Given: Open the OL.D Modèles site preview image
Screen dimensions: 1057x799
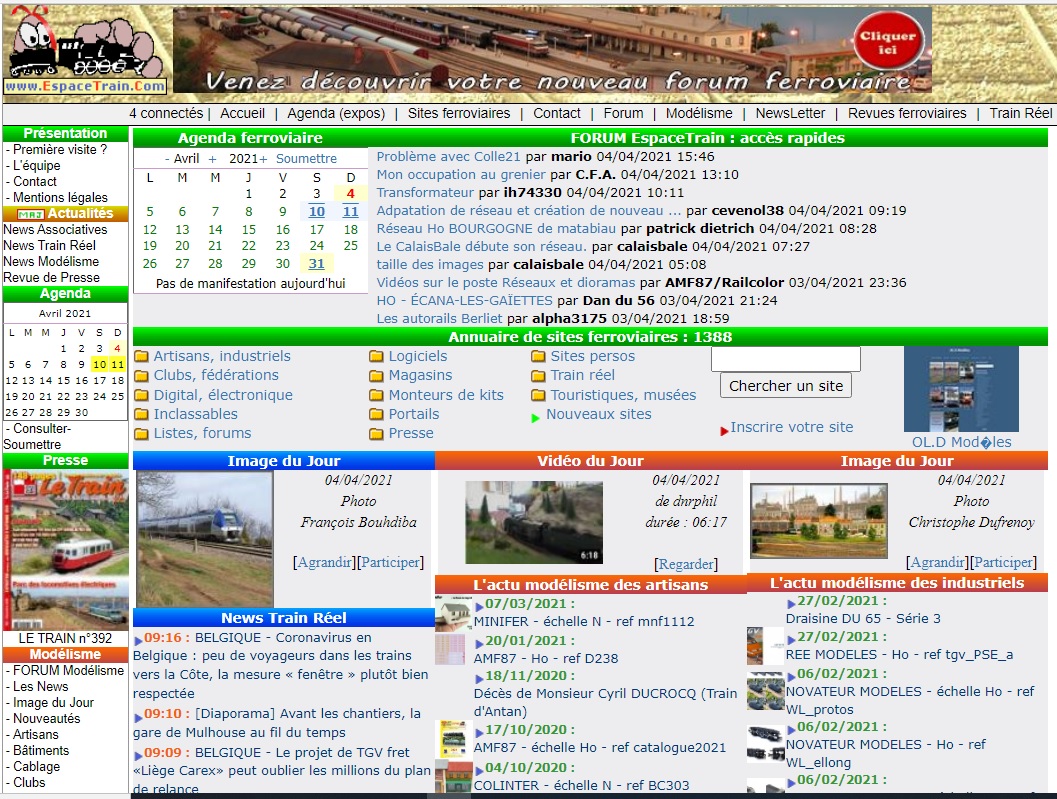Looking at the screenshot, I should point(961,389).
